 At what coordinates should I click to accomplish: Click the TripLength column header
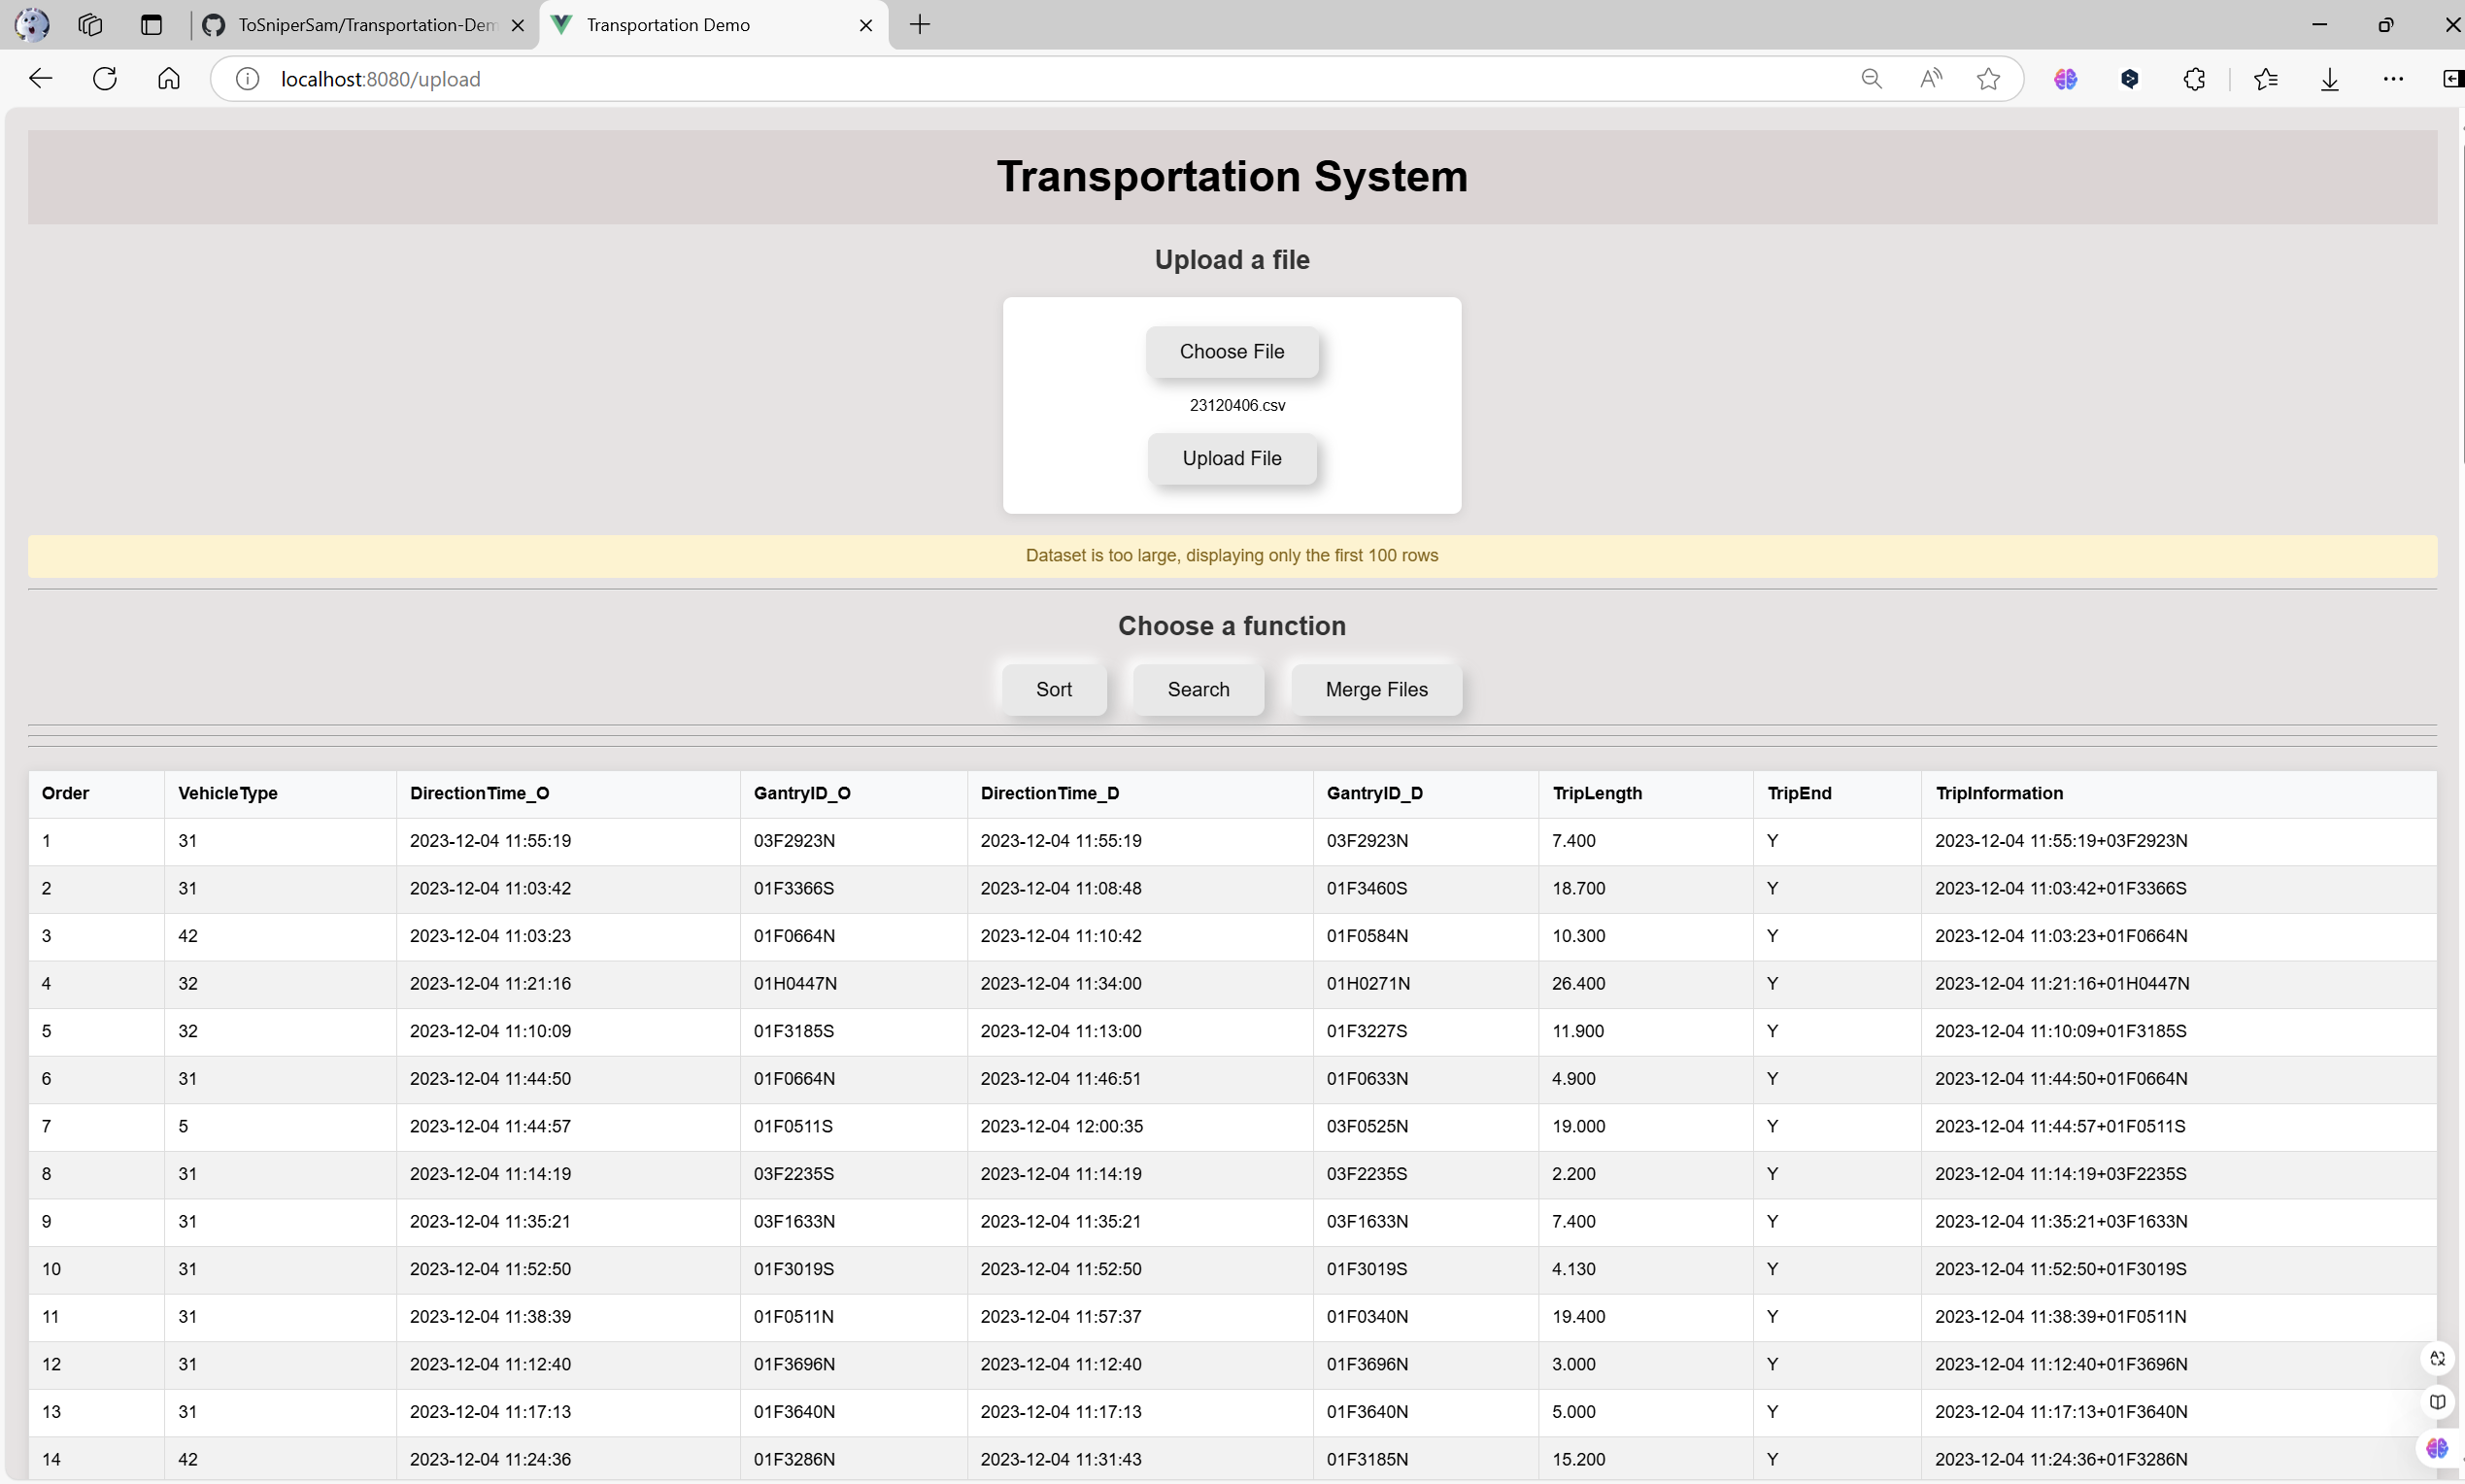click(x=1597, y=793)
